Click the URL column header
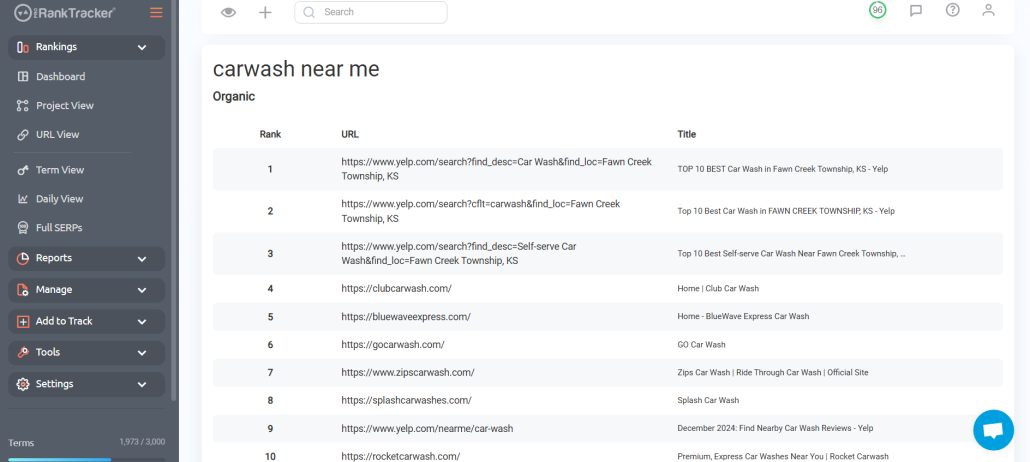The height and width of the screenshot is (462, 1030). click(350, 134)
